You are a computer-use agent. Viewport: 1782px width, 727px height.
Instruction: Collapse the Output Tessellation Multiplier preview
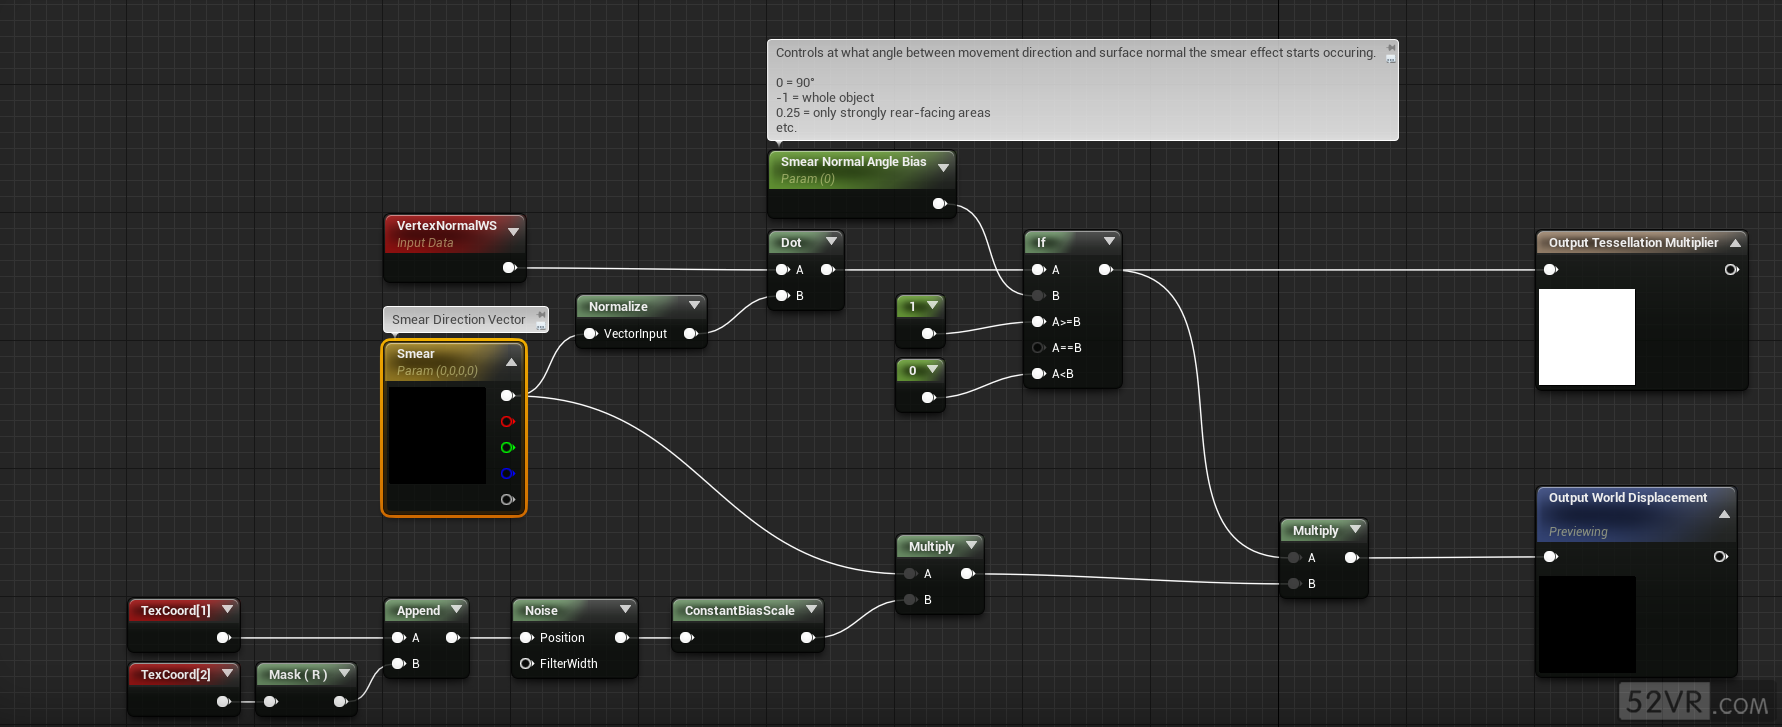click(x=1735, y=243)
